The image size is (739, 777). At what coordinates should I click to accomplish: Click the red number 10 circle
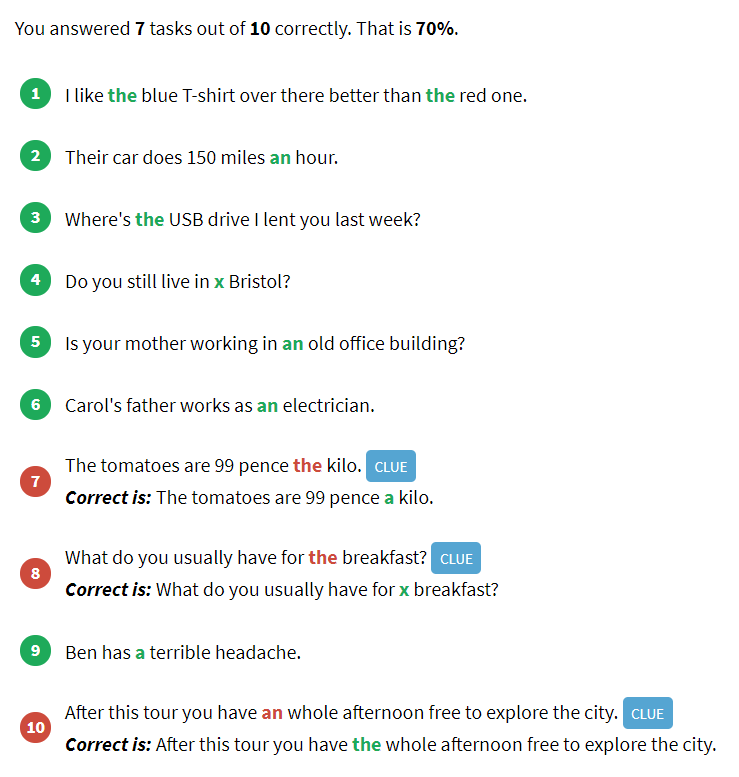pos(35,728)
